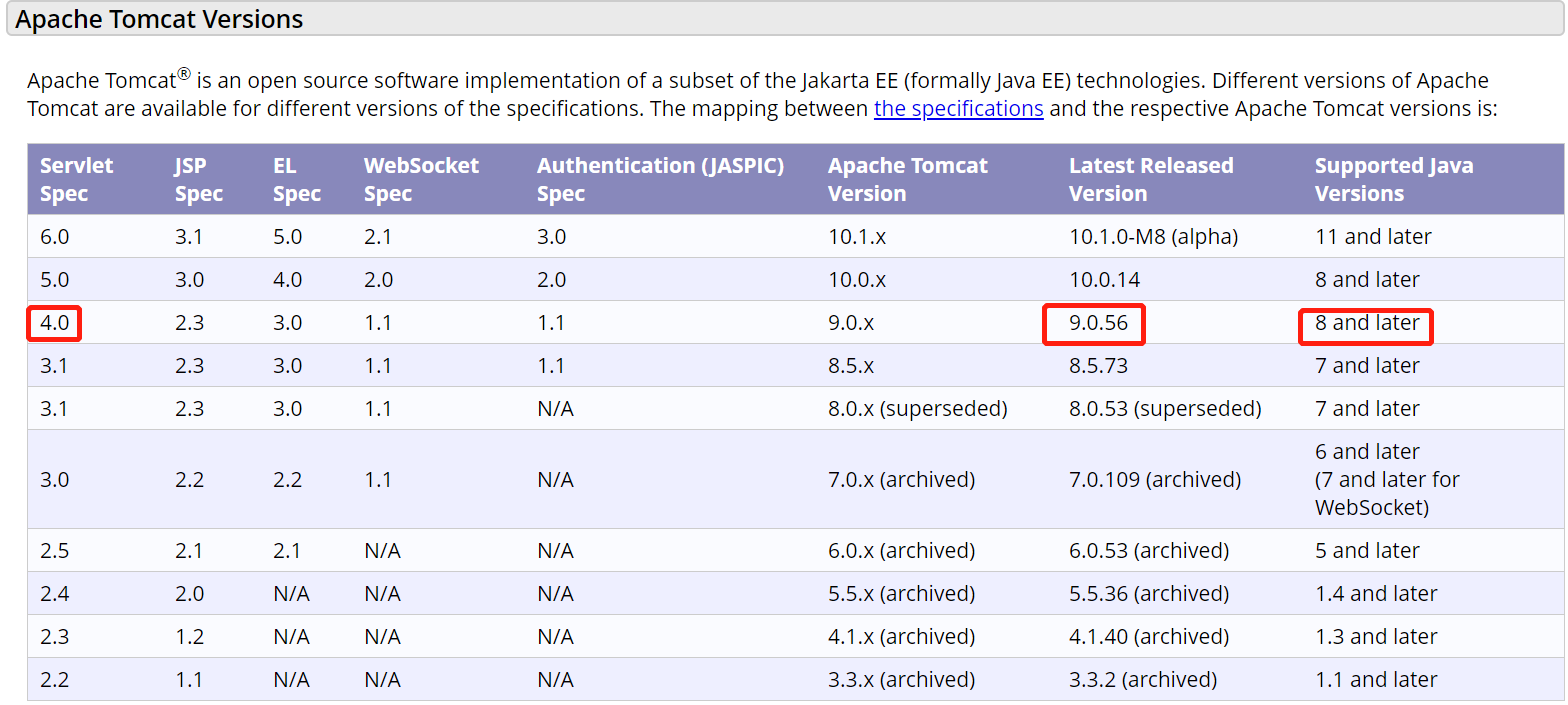The width and height of the screenshot is (1568, 705).
Task: Select the "8.0.53 (superseded)" release cell
Action: (1165, 409)
